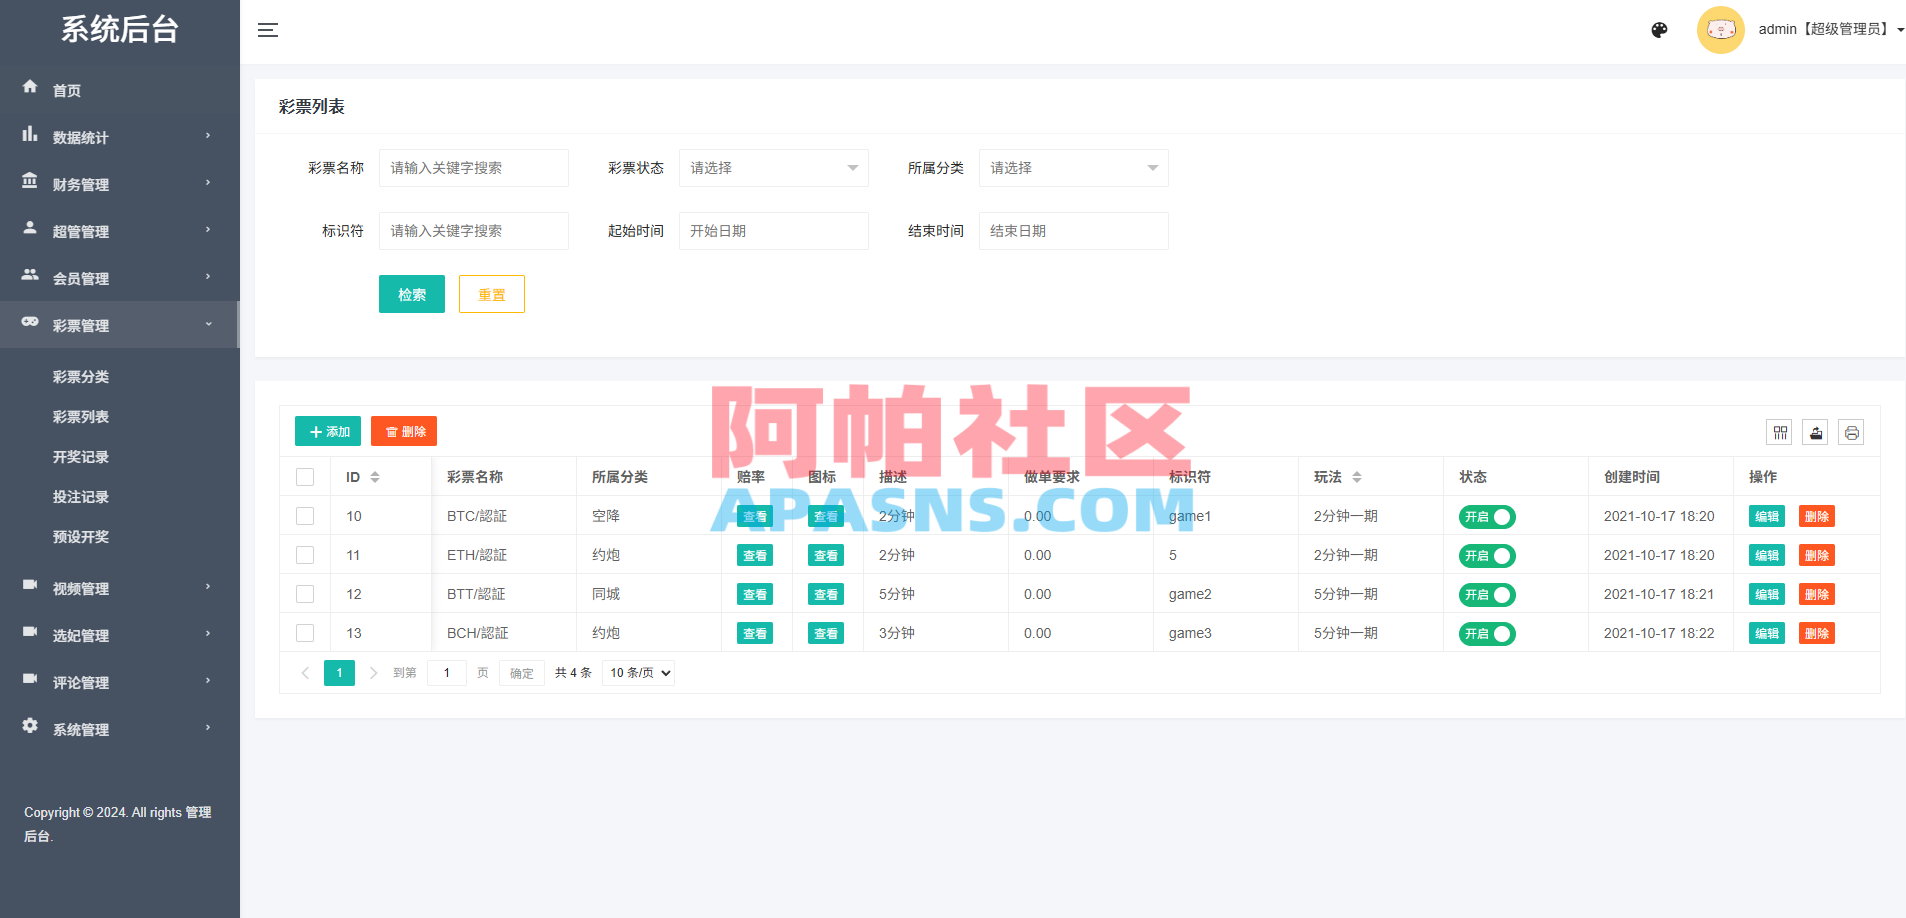Open the 彩票状态 dropdown
Screen dimensions: 1906x918
click(774, 168)
